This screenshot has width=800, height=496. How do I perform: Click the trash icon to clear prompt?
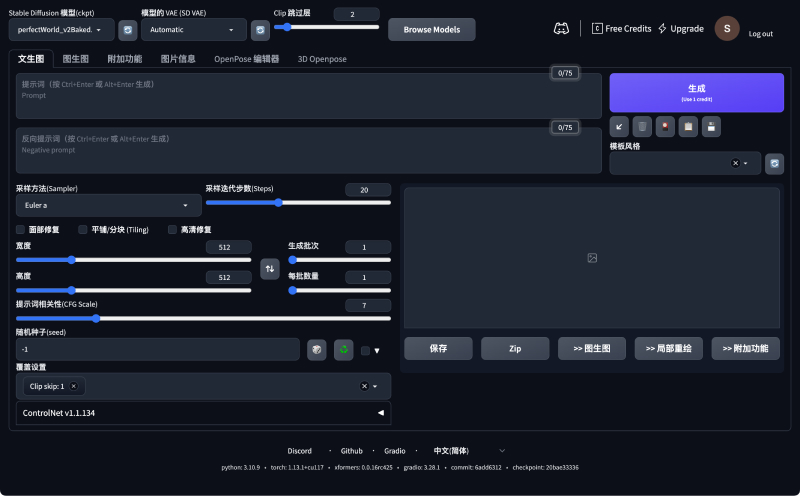tap(642, 126)
